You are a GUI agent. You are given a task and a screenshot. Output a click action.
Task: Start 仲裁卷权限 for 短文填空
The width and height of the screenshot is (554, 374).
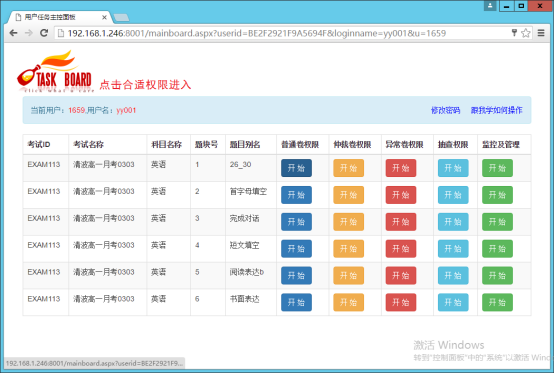348,248
